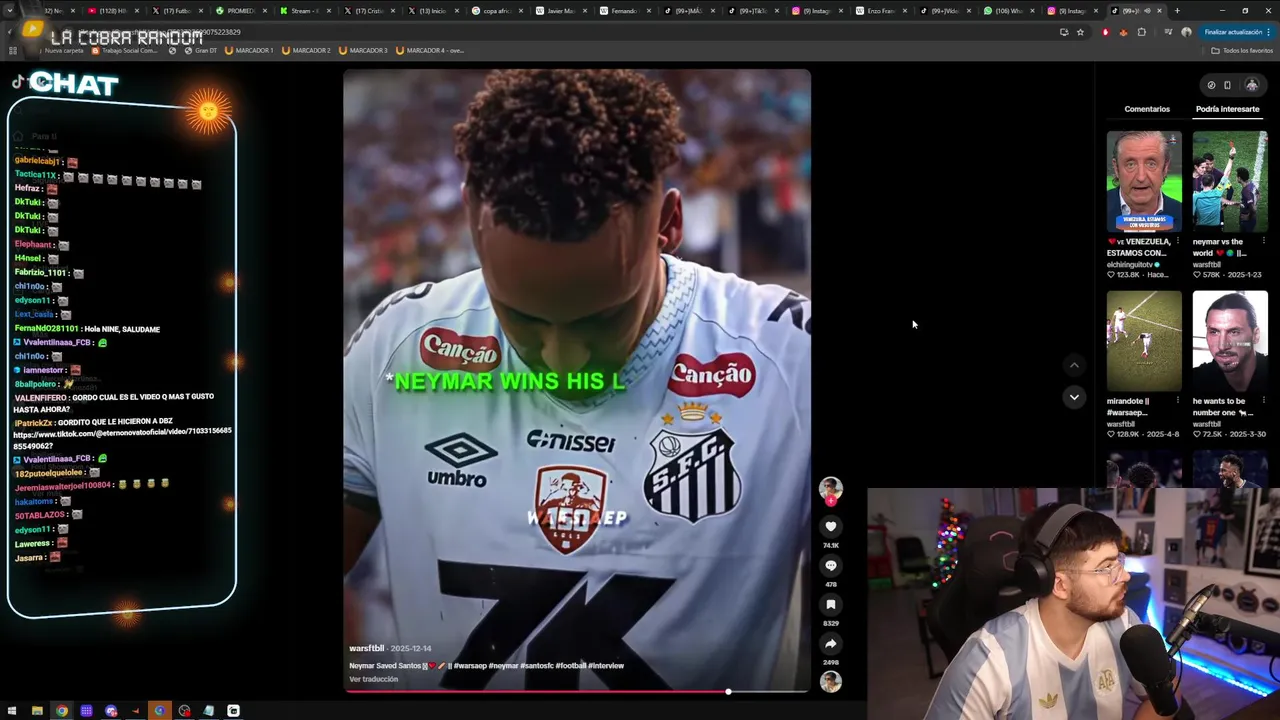Open more options for the 'mirandote' video

click(1177, 401)
